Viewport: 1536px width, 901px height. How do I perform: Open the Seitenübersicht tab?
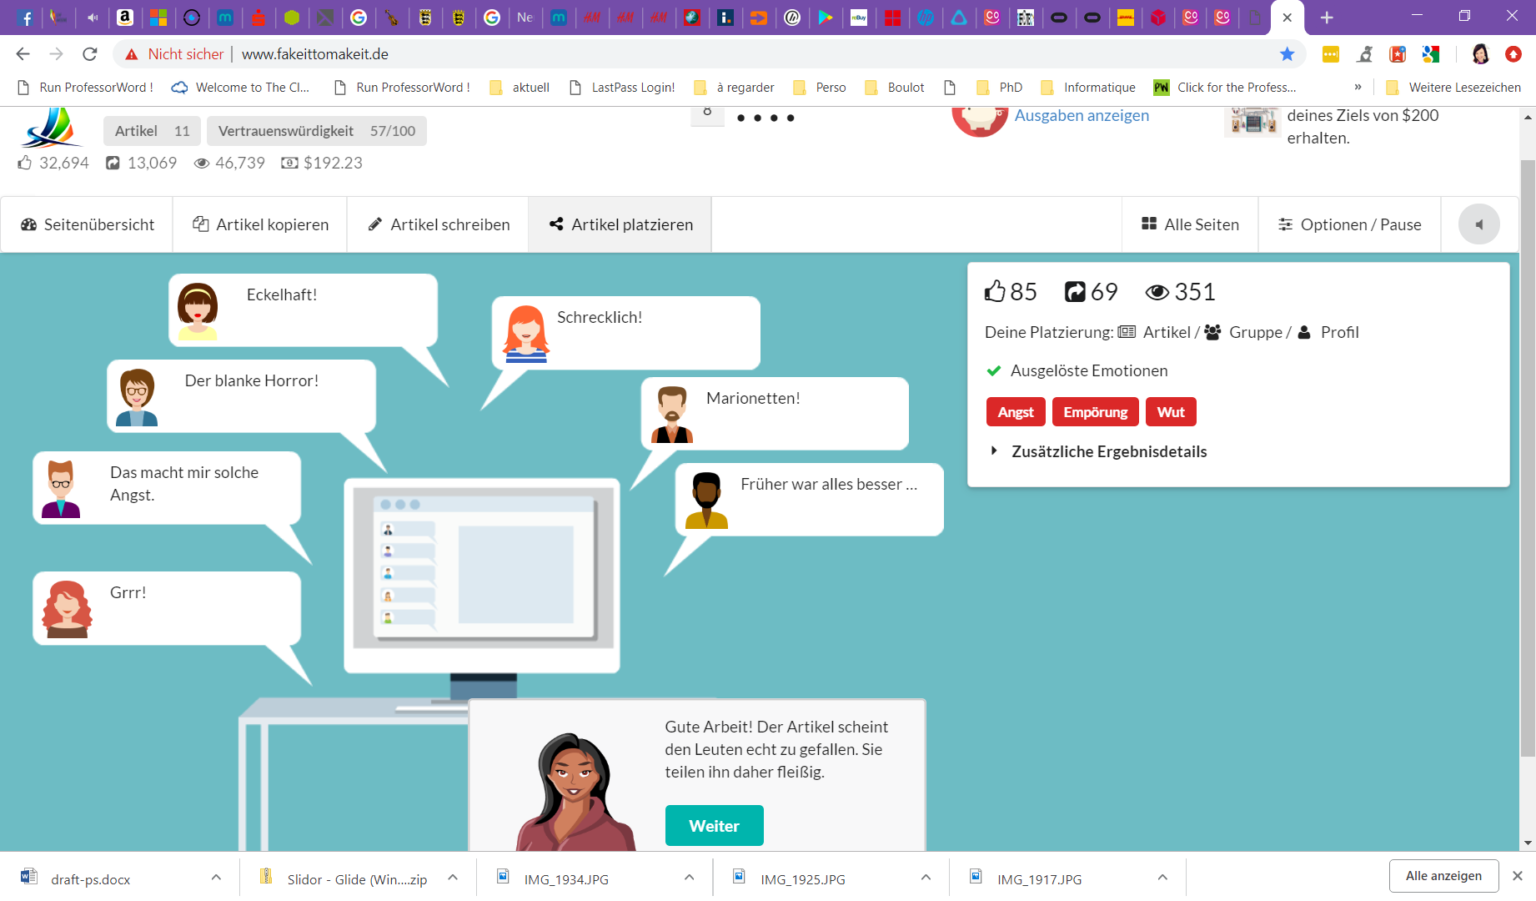pyautogui.click(x=87, y=225)
